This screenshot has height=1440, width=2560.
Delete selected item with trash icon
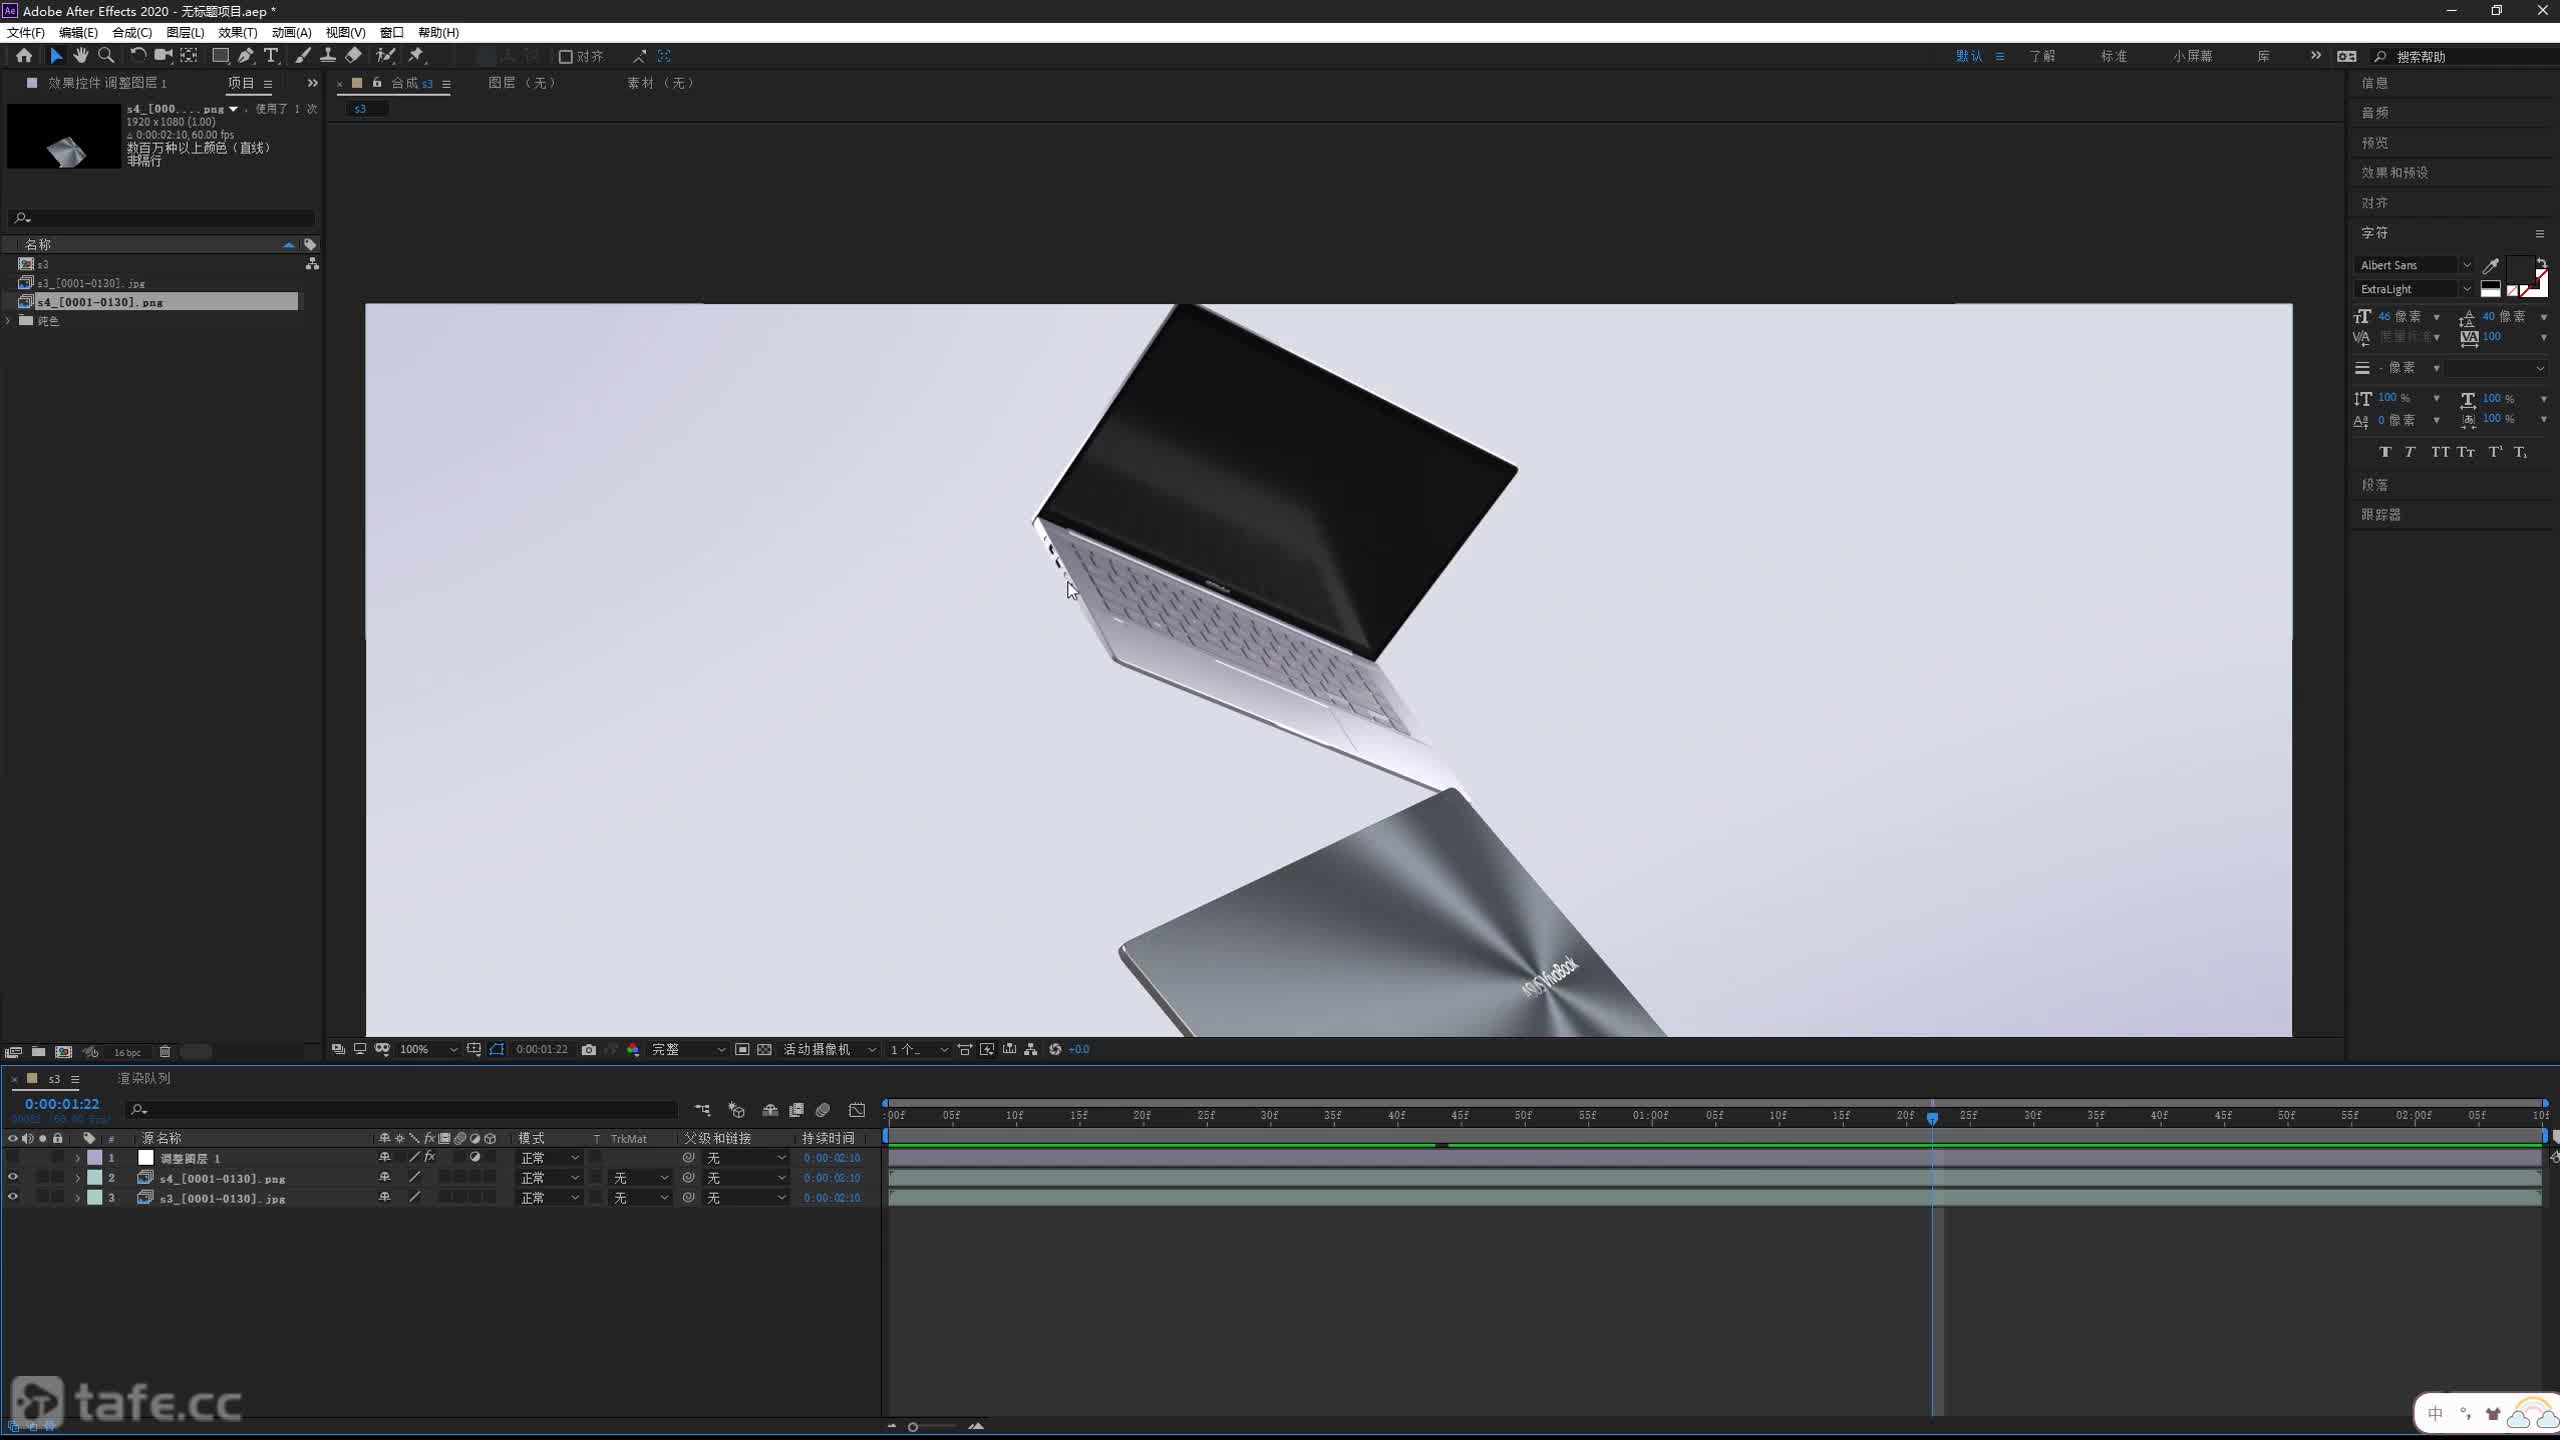click(165, 1051)
